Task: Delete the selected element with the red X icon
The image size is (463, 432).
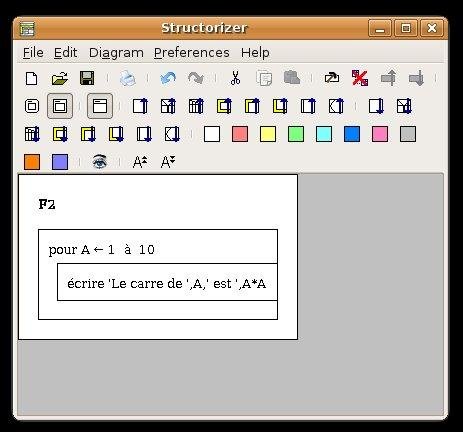Action: point(360,78)
